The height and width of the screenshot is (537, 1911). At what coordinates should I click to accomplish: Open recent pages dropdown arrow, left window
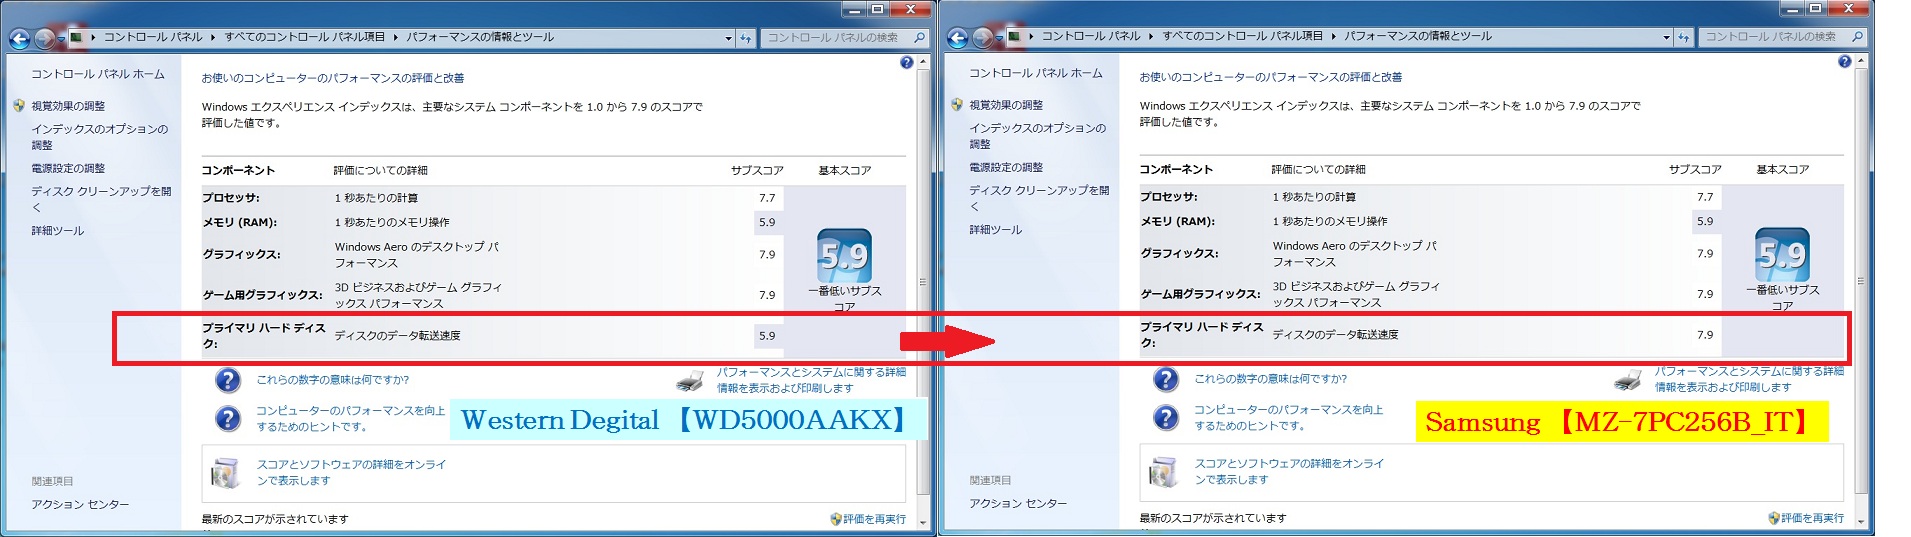tap(62, 39)
